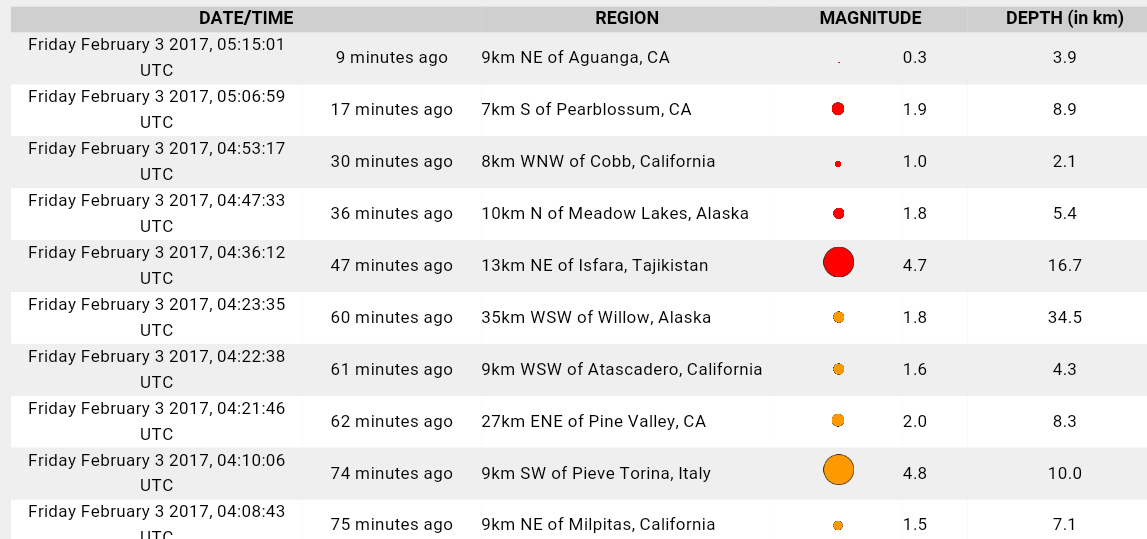Click the orange circle for Atascadero, California
This screenshot has width=1147, height=539.
click(838, 369)
